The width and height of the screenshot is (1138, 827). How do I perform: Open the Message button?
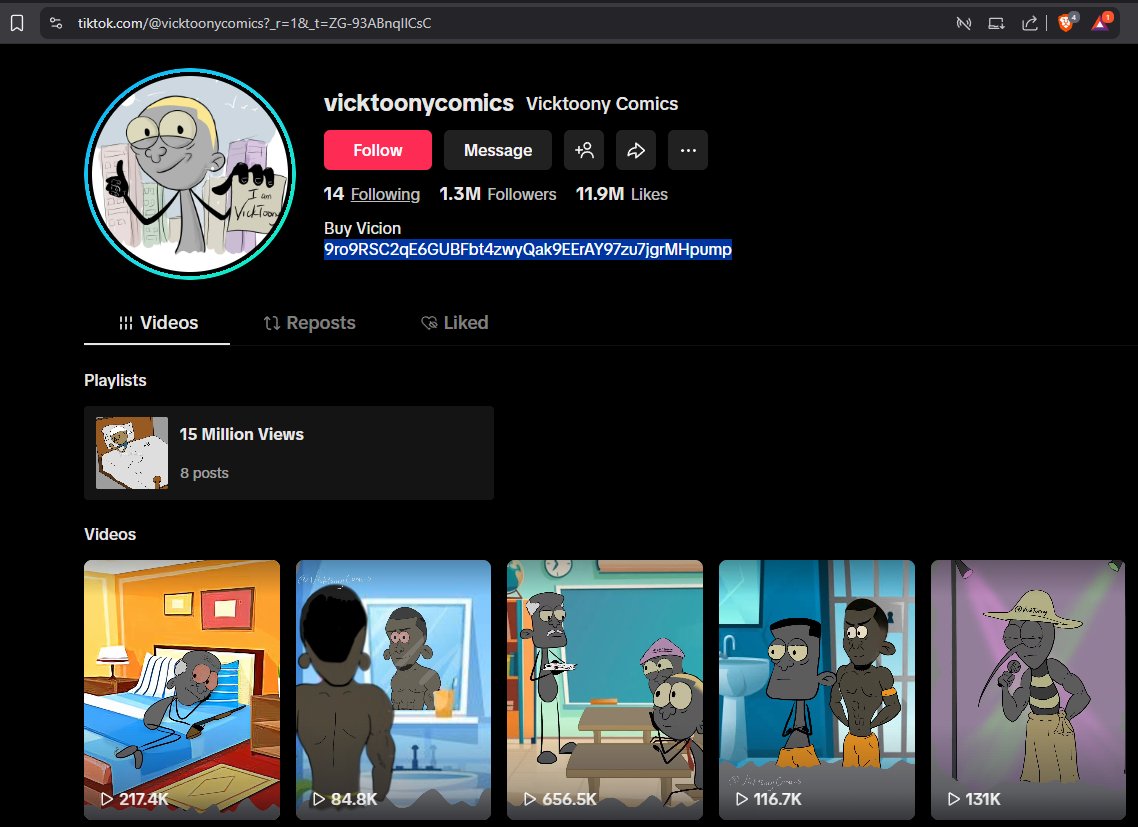point(498,150)
